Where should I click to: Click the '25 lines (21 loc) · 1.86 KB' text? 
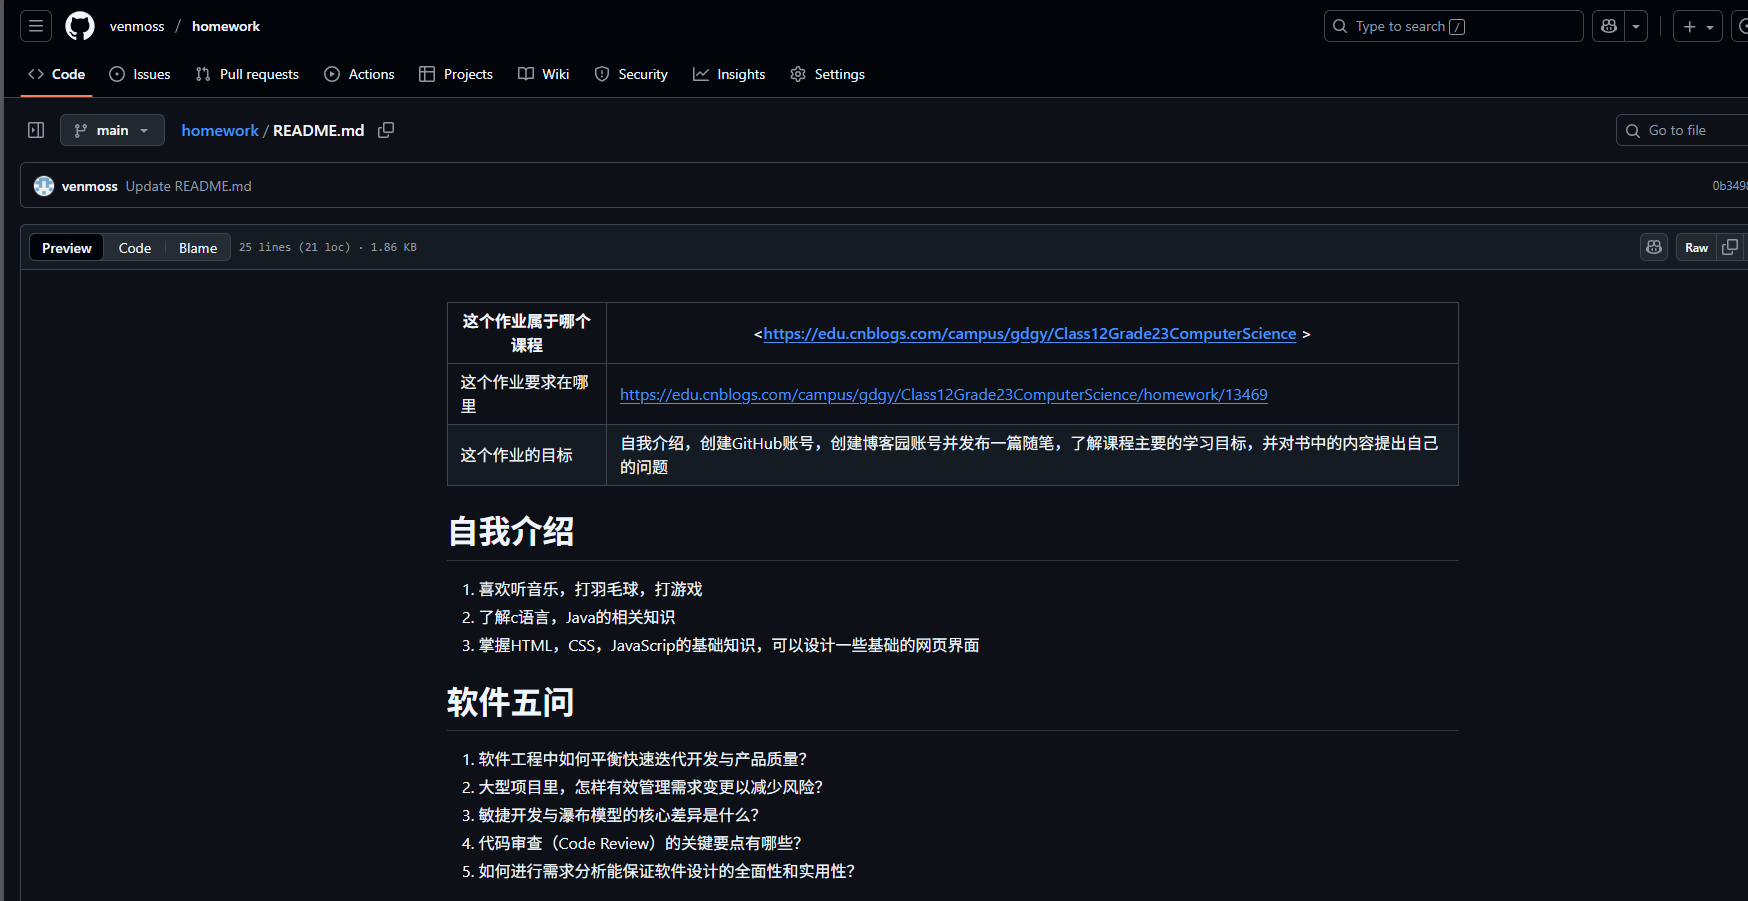328,247
